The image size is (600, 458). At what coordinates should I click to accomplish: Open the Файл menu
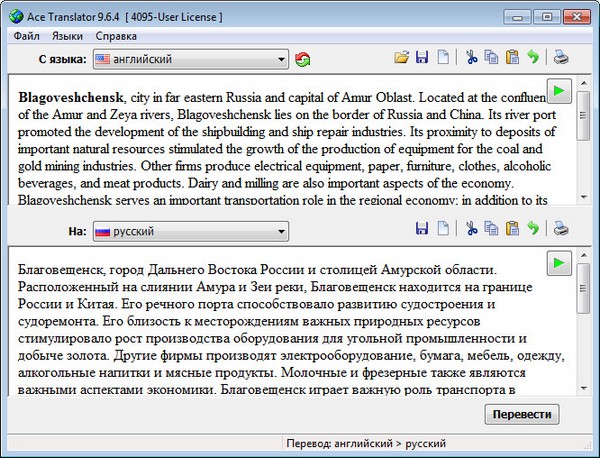(x=27, y=36)
